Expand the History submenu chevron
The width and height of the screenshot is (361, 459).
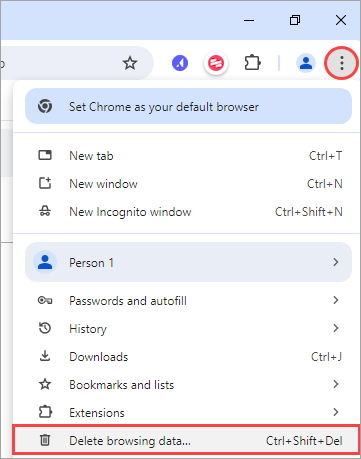click(336, 328)
